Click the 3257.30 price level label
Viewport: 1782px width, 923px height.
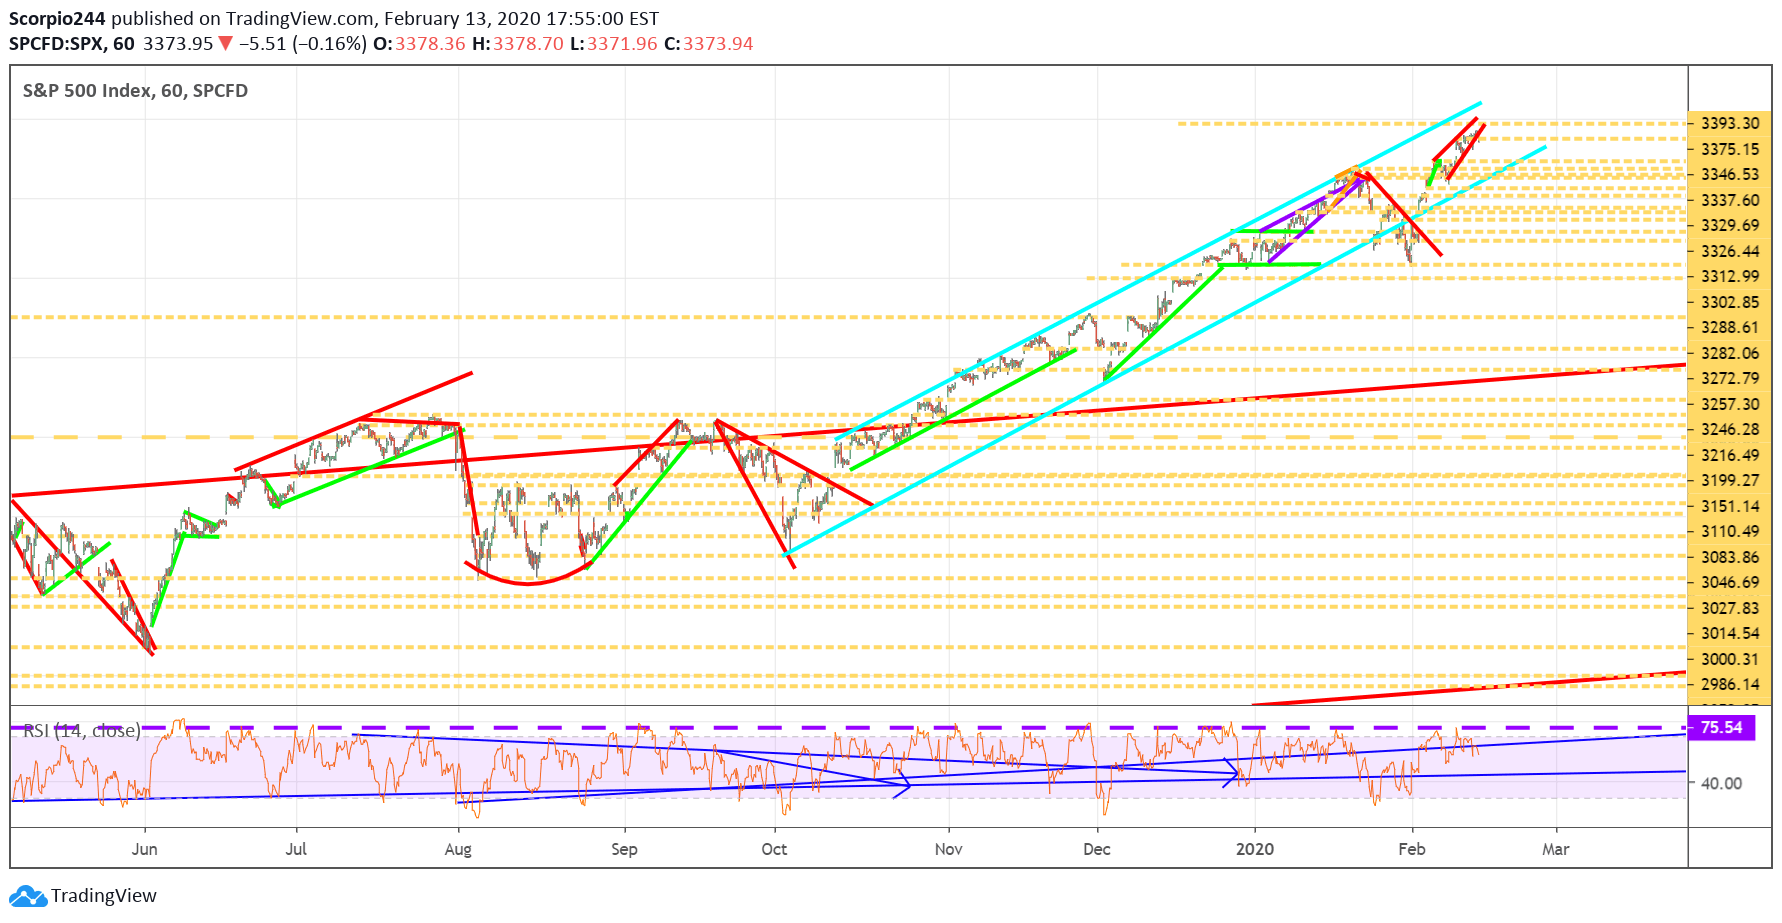1730,405
